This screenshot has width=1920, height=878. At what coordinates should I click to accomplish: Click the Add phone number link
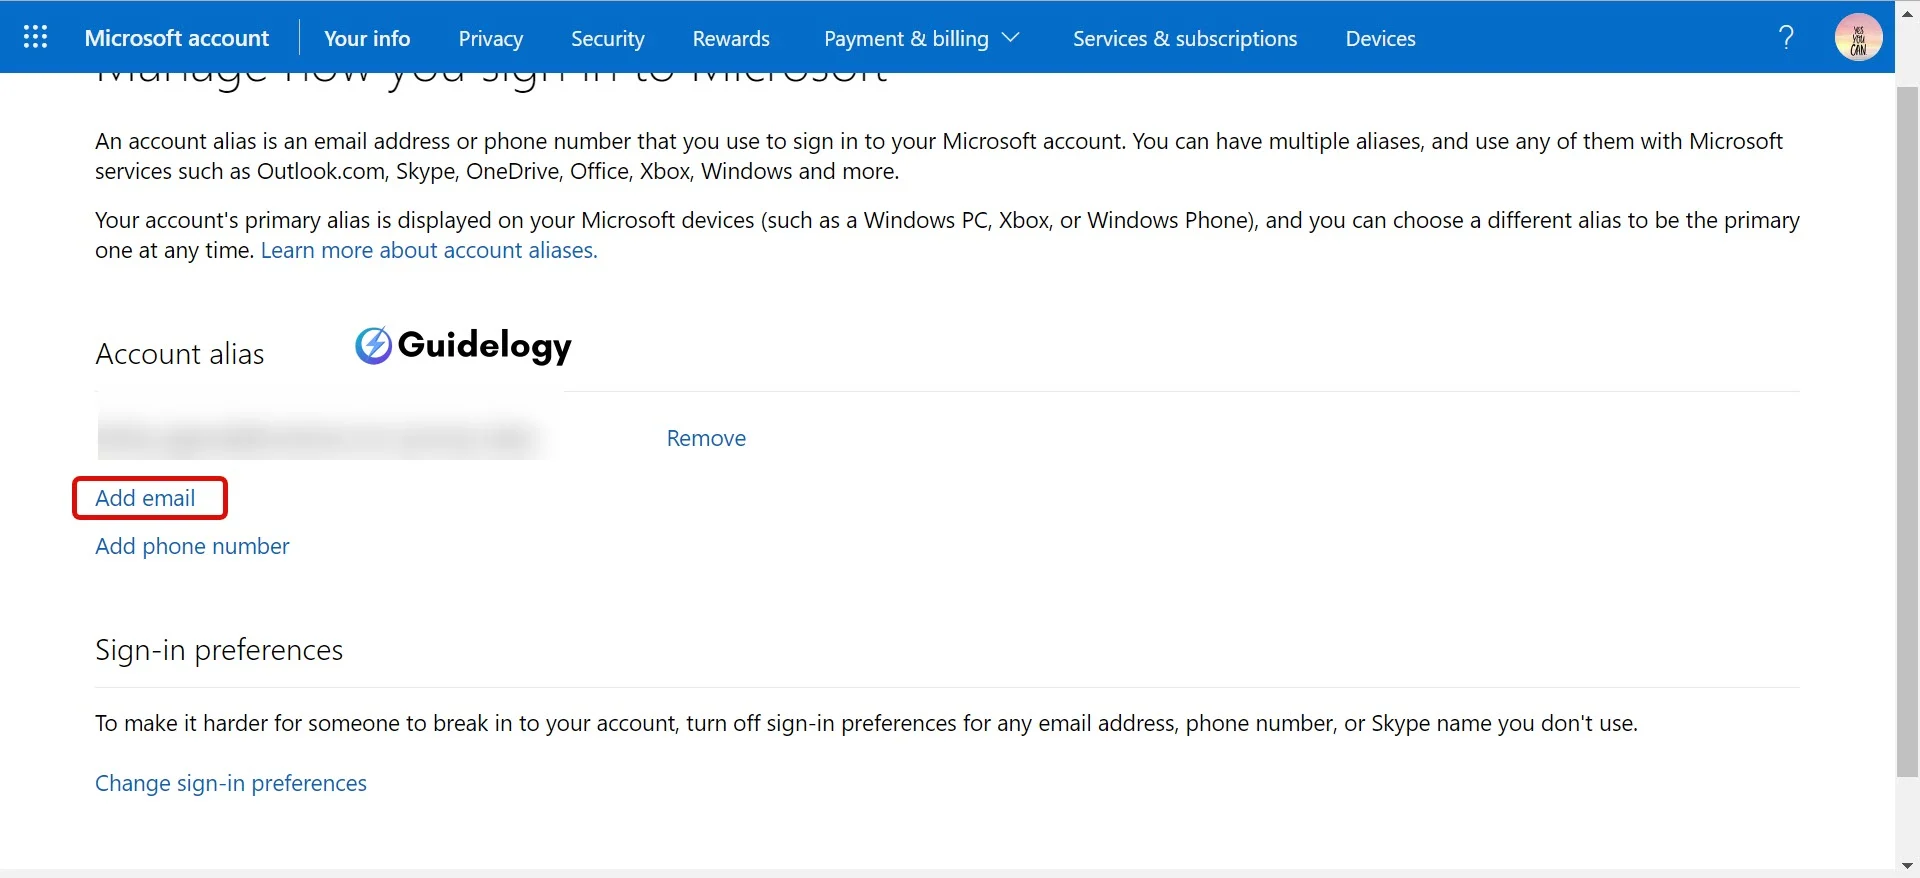click(192, 546)
